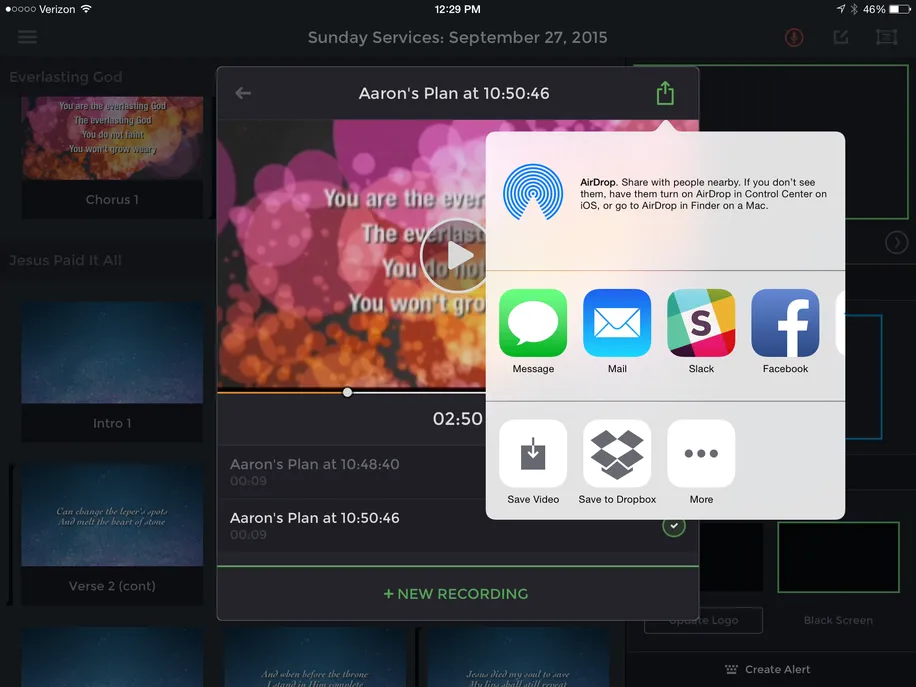Screen dimensions: 916x687
Task: Open the hamburger menu
Action: pyautogui.click(x=27, y=37)
